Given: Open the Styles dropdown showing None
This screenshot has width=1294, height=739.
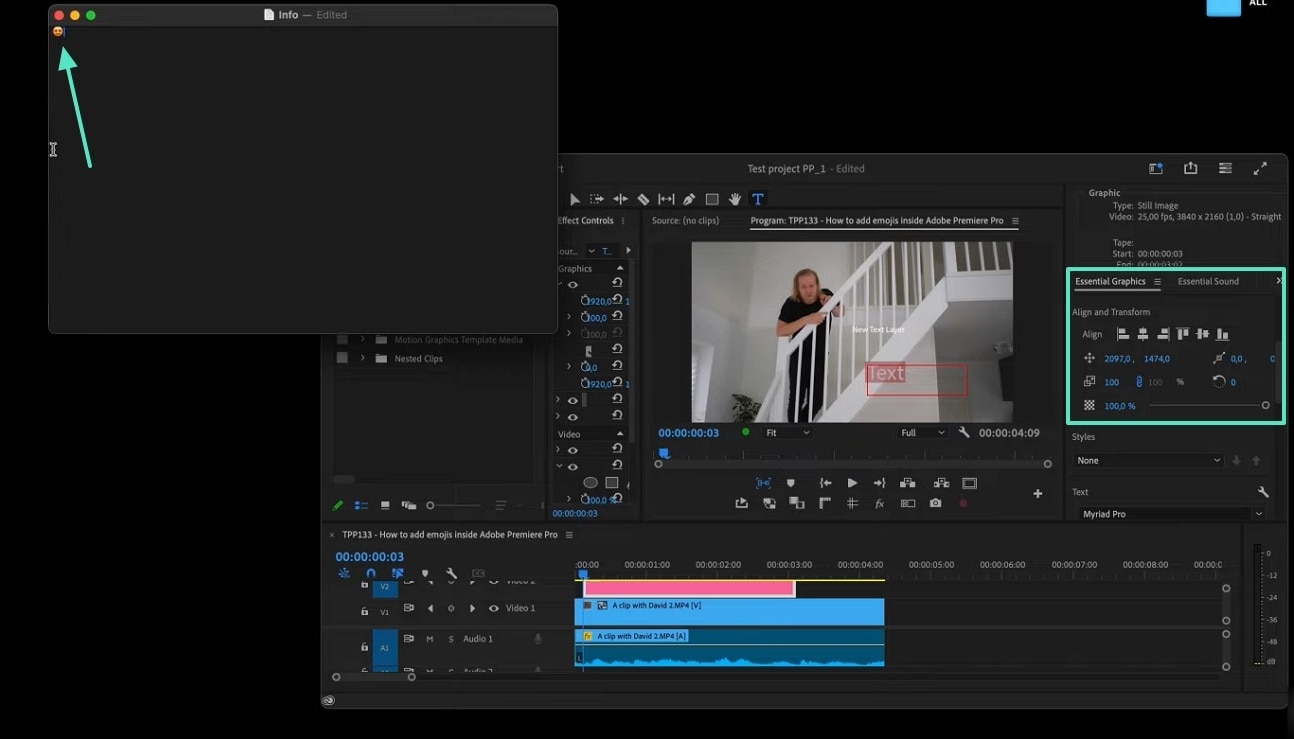Looking at the screenshot, I should pos(1148,460).
